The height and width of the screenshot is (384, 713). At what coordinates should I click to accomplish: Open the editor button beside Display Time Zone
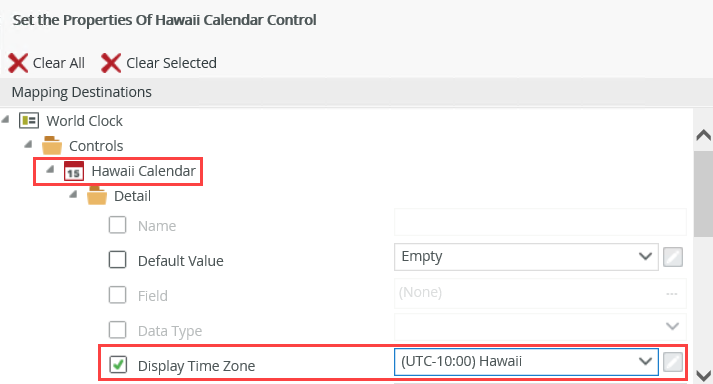coord(673,362)
